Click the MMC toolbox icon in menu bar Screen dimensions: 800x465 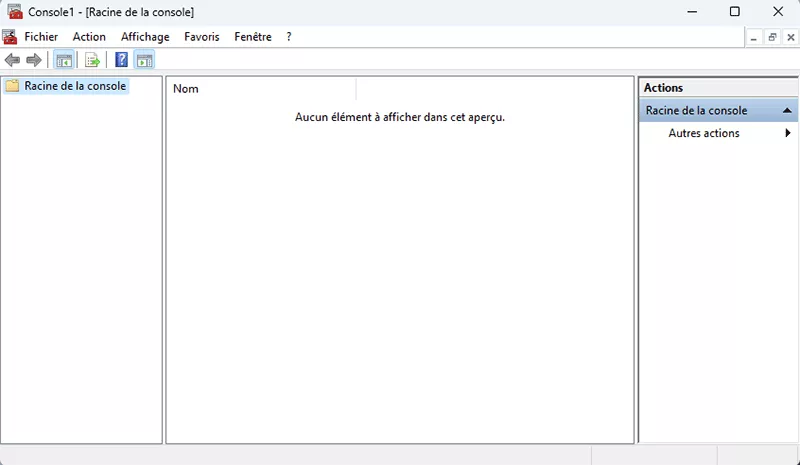click(10, 37)
